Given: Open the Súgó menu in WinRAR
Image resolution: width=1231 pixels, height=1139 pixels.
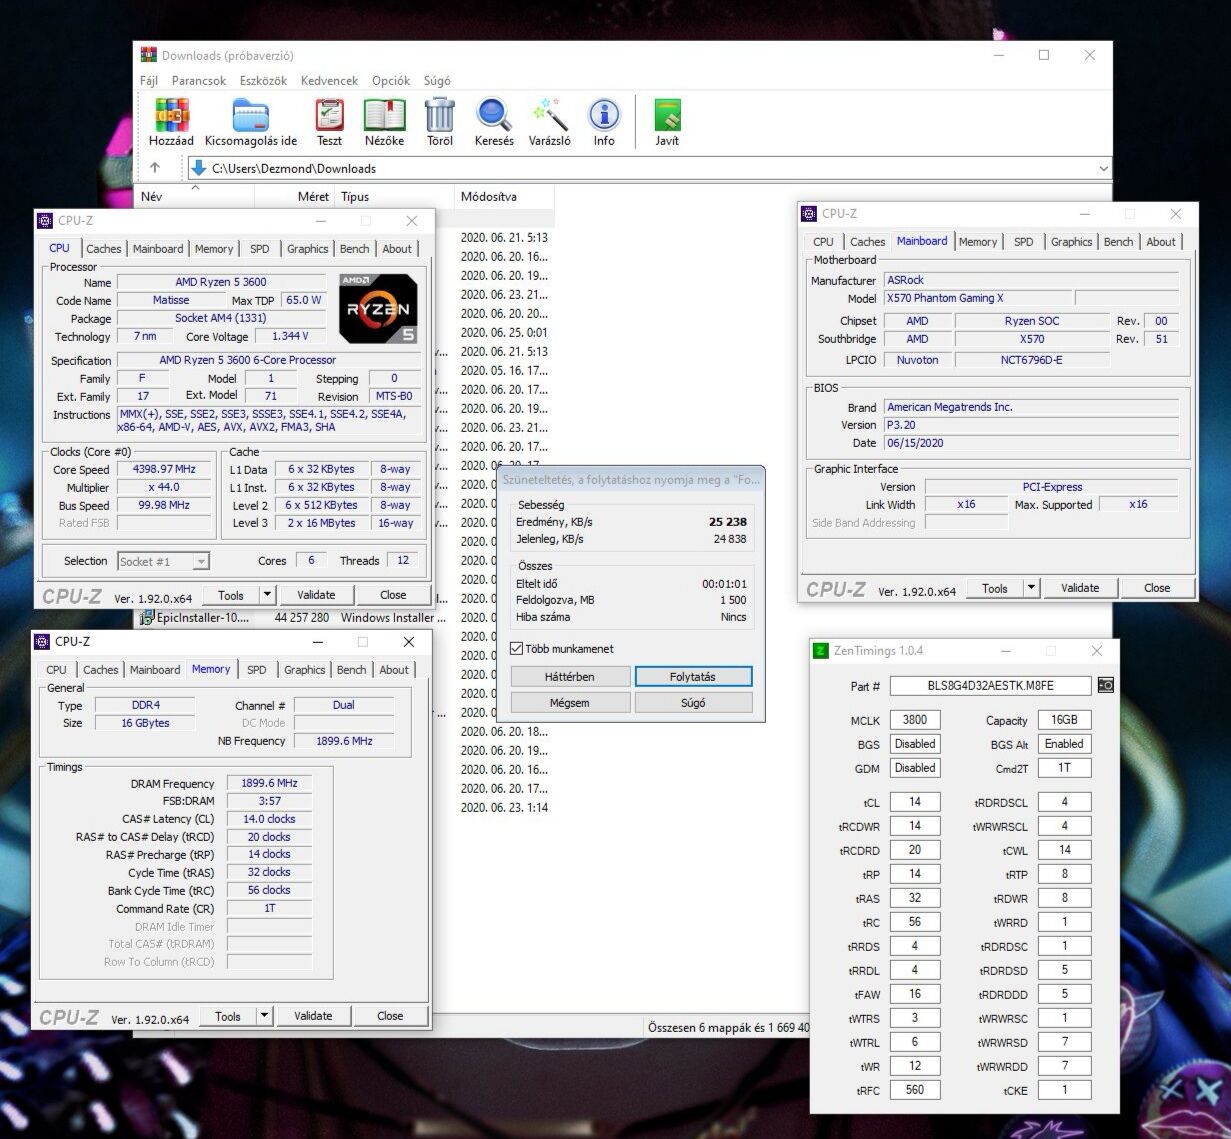Looking at the screenshot, I should click(x=437, y=81).
